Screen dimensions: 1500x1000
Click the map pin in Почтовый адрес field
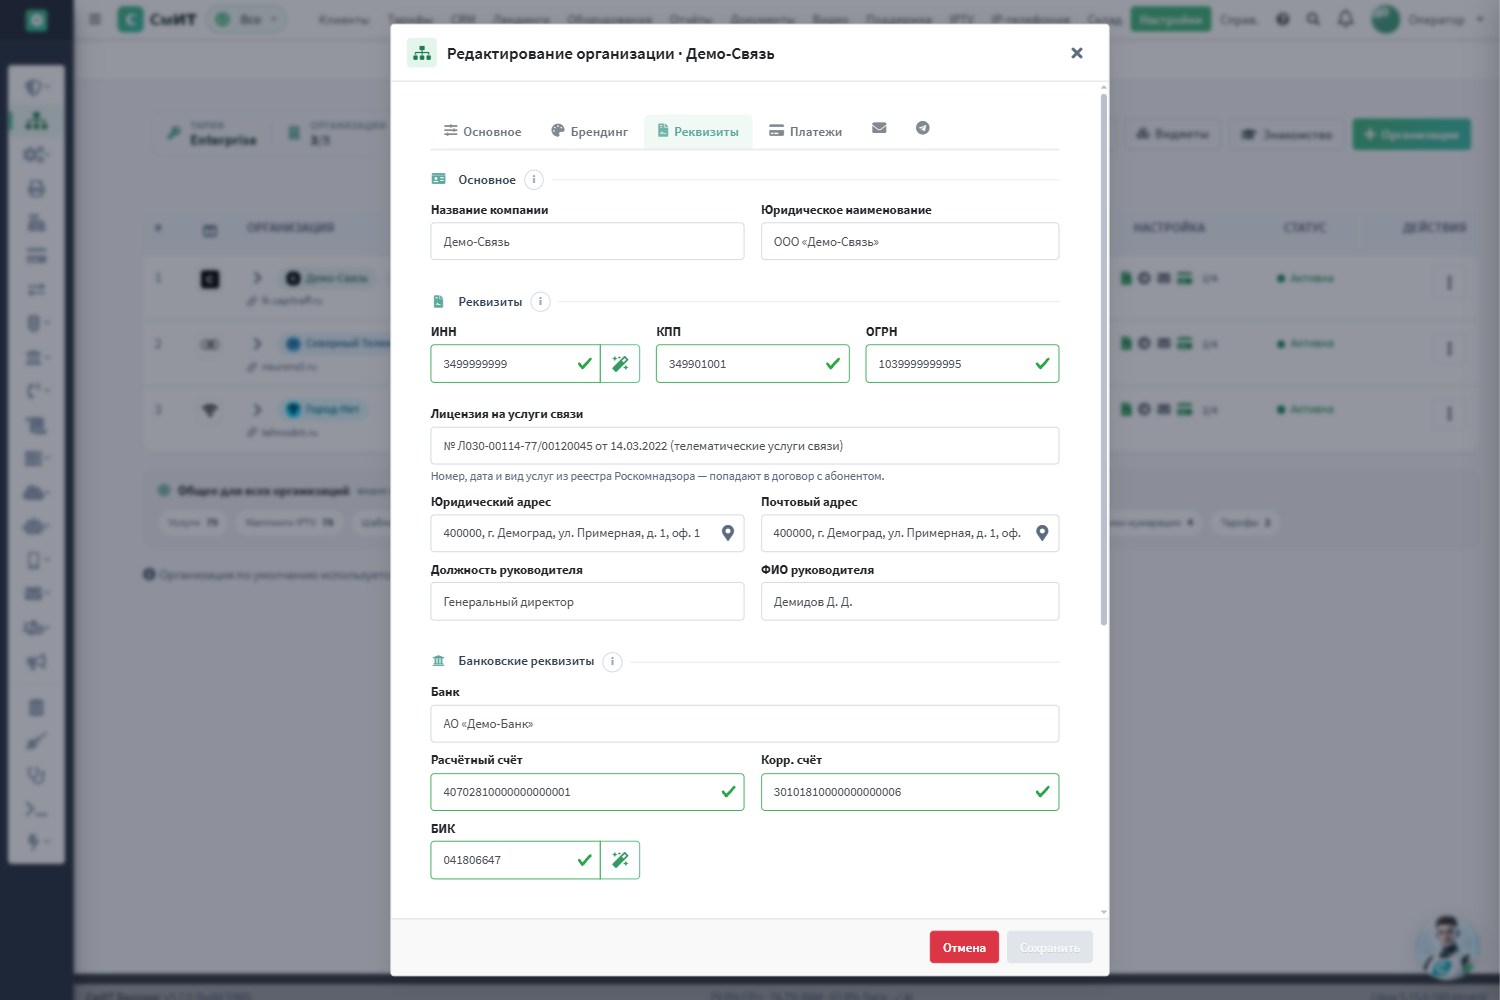1042,533
